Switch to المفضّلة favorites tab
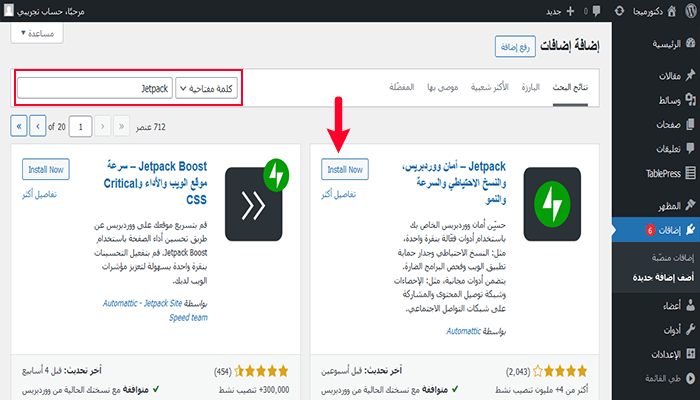 tap(402, 87)
